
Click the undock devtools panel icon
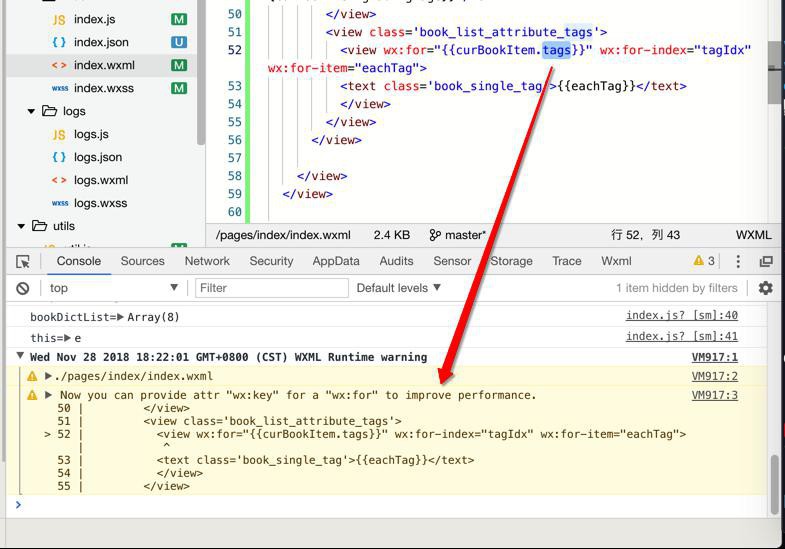766,261
